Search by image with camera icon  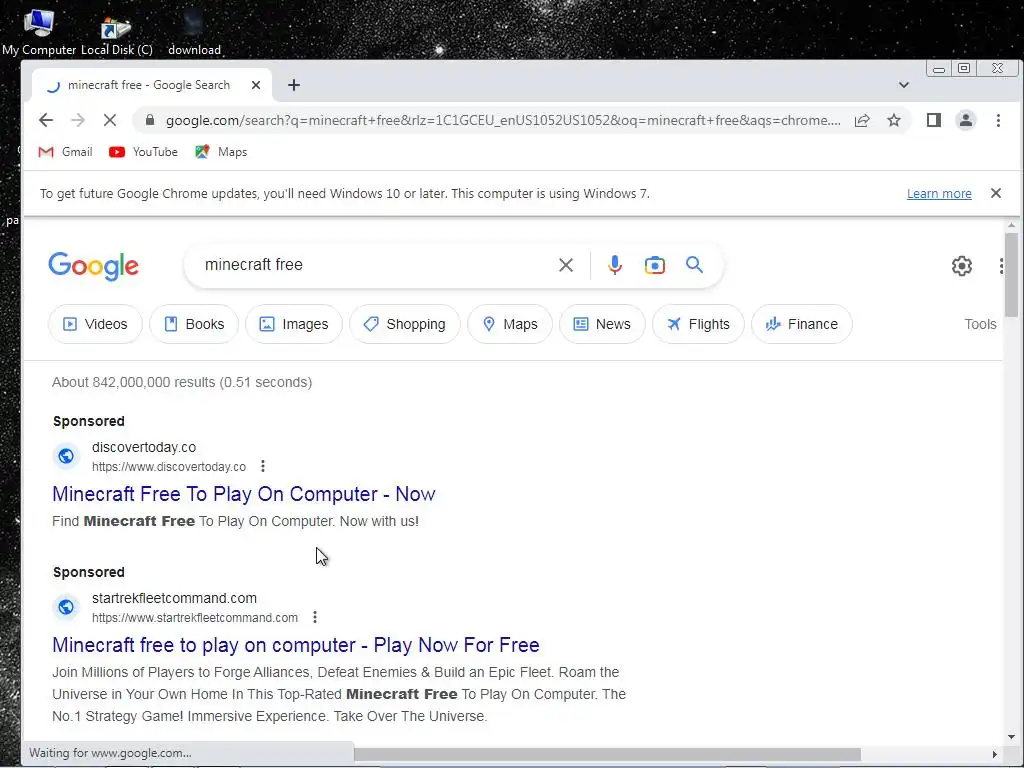pos(654,265)
